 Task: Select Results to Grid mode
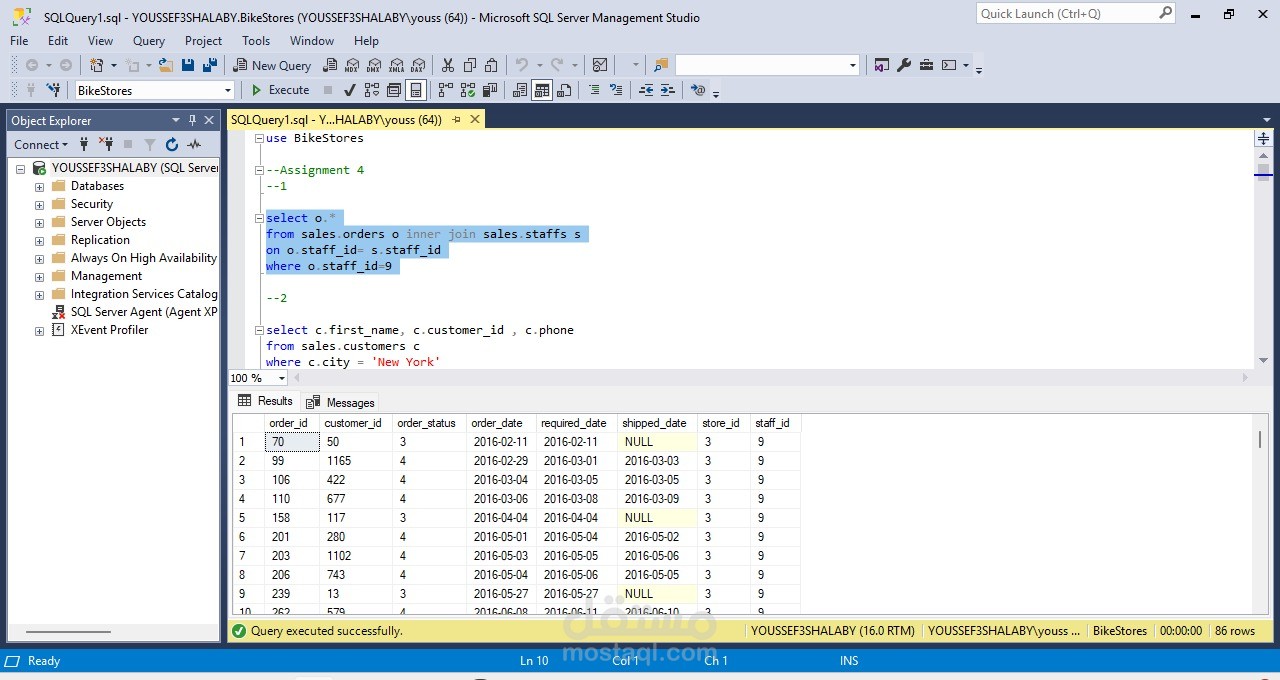tap(542, 90)
